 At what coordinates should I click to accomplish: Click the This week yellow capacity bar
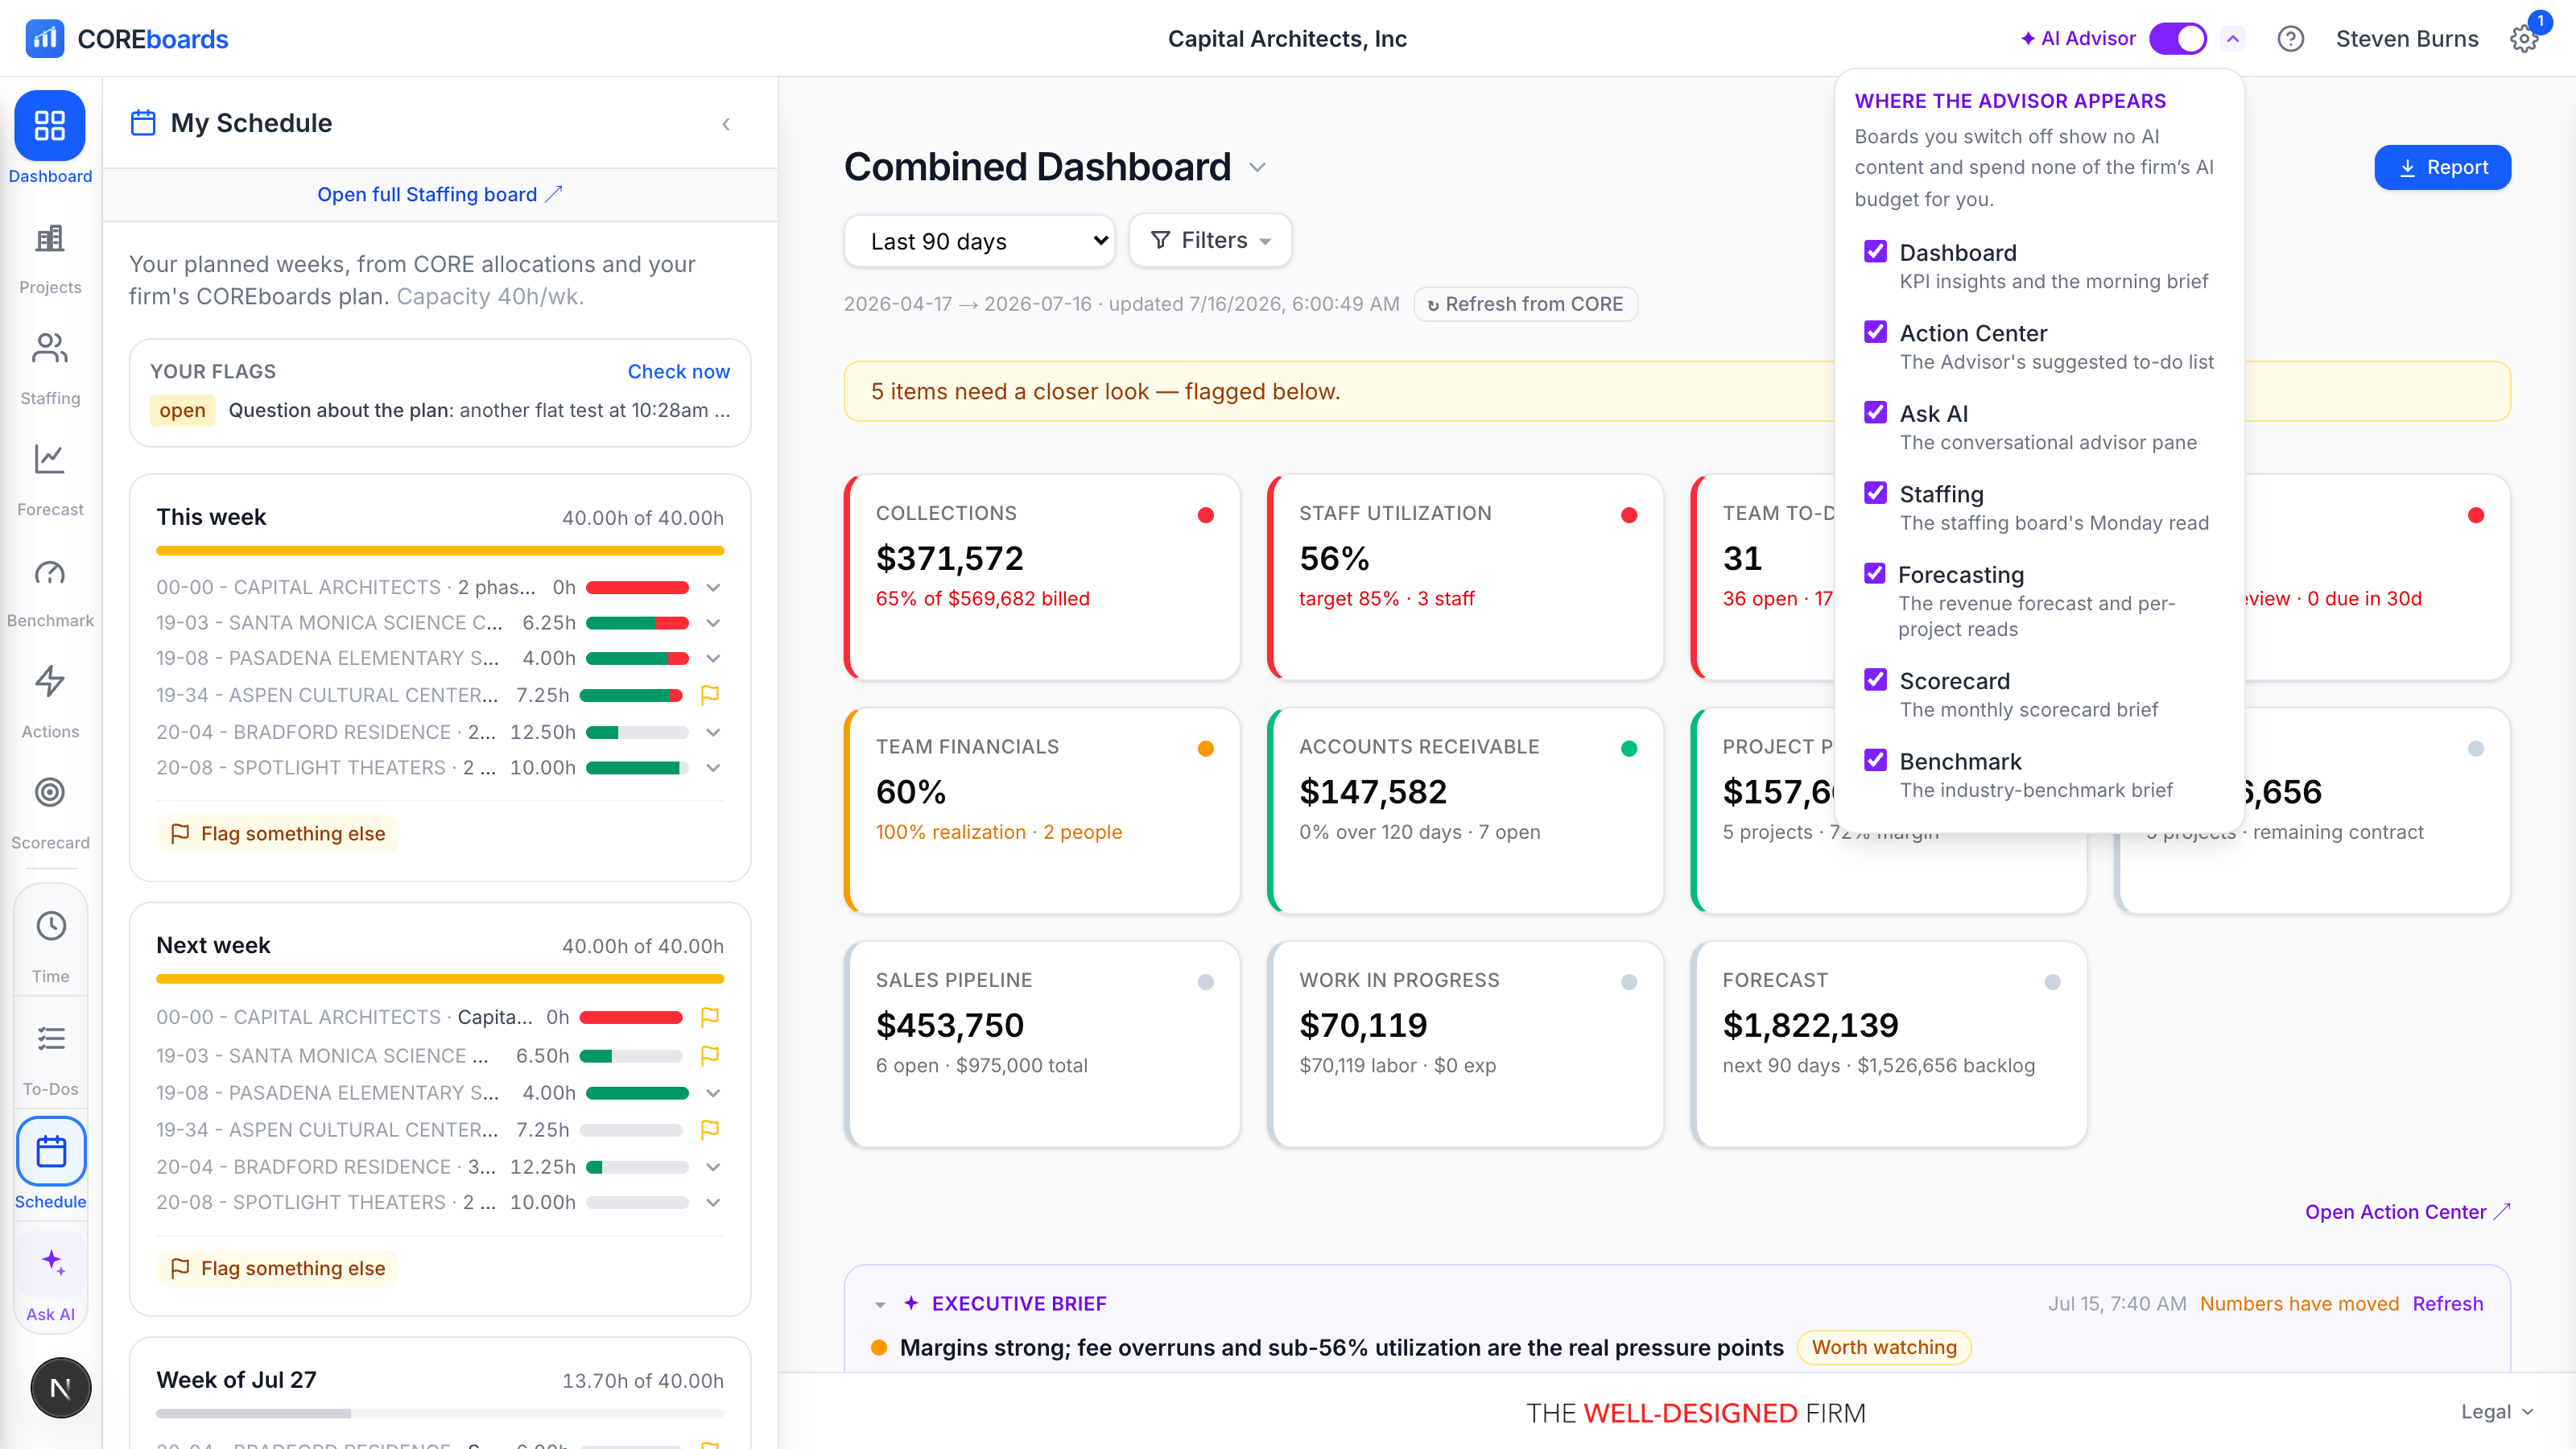pos(440,551)
